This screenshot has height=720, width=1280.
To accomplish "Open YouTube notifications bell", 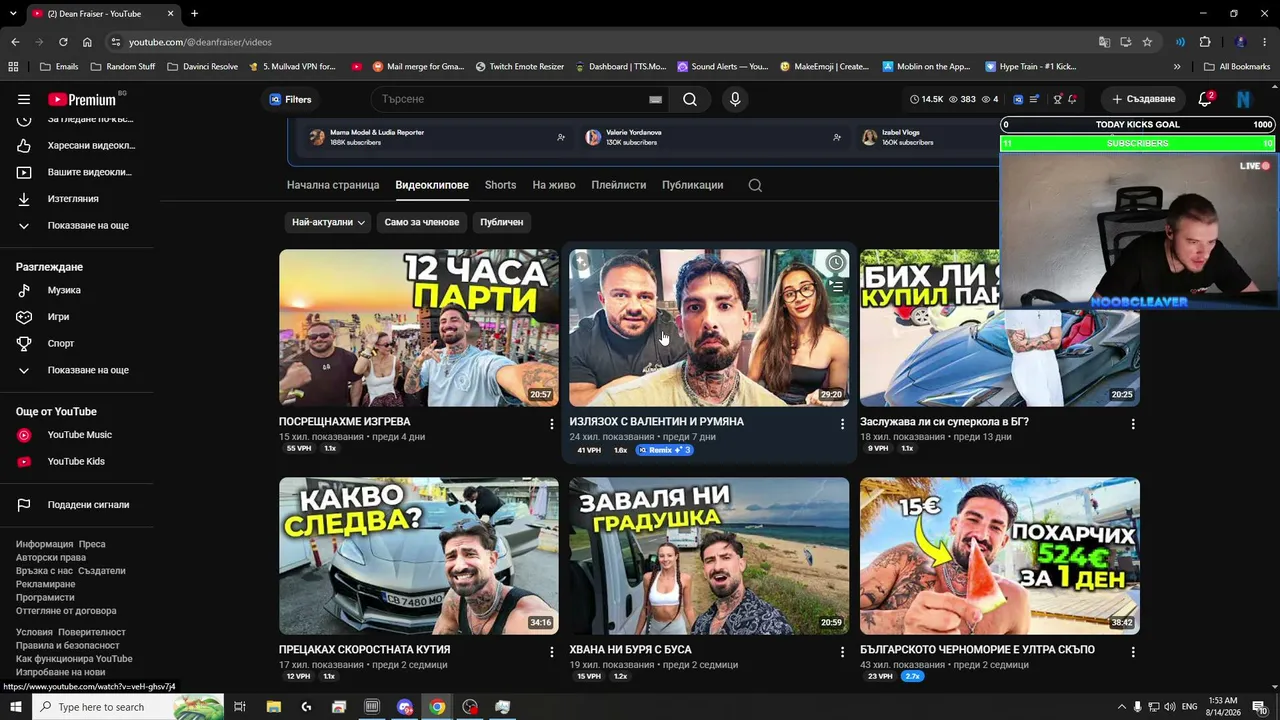I will pyautogui.click(x=1205, y=99).
